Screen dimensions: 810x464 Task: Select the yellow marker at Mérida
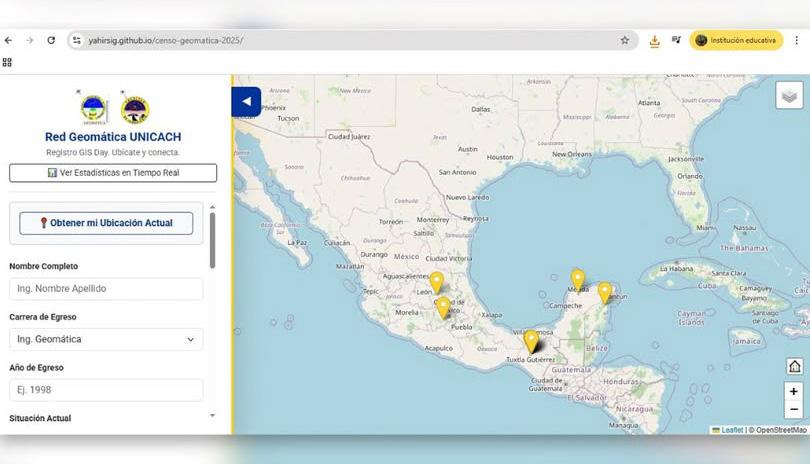578,280
